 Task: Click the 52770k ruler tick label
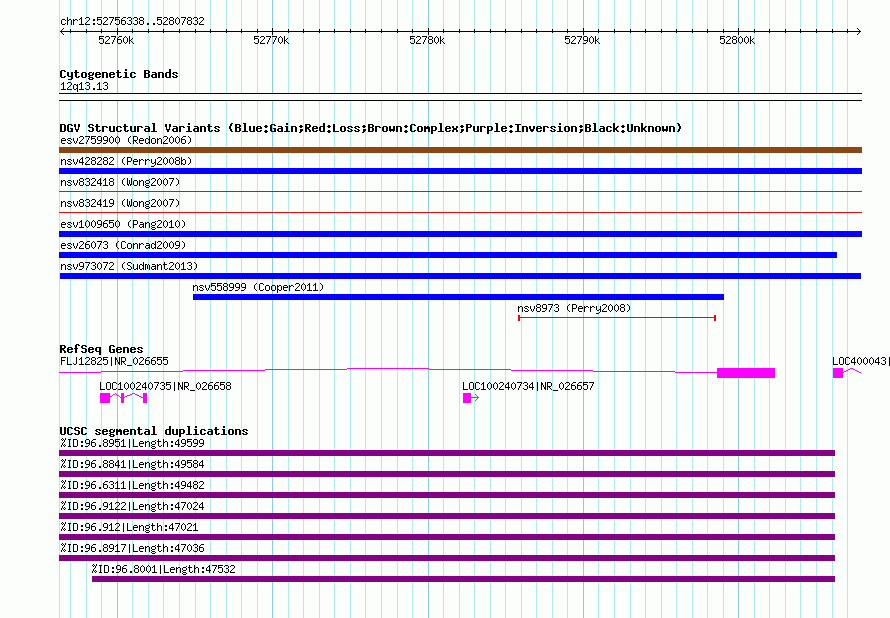(x=271, y=40)
